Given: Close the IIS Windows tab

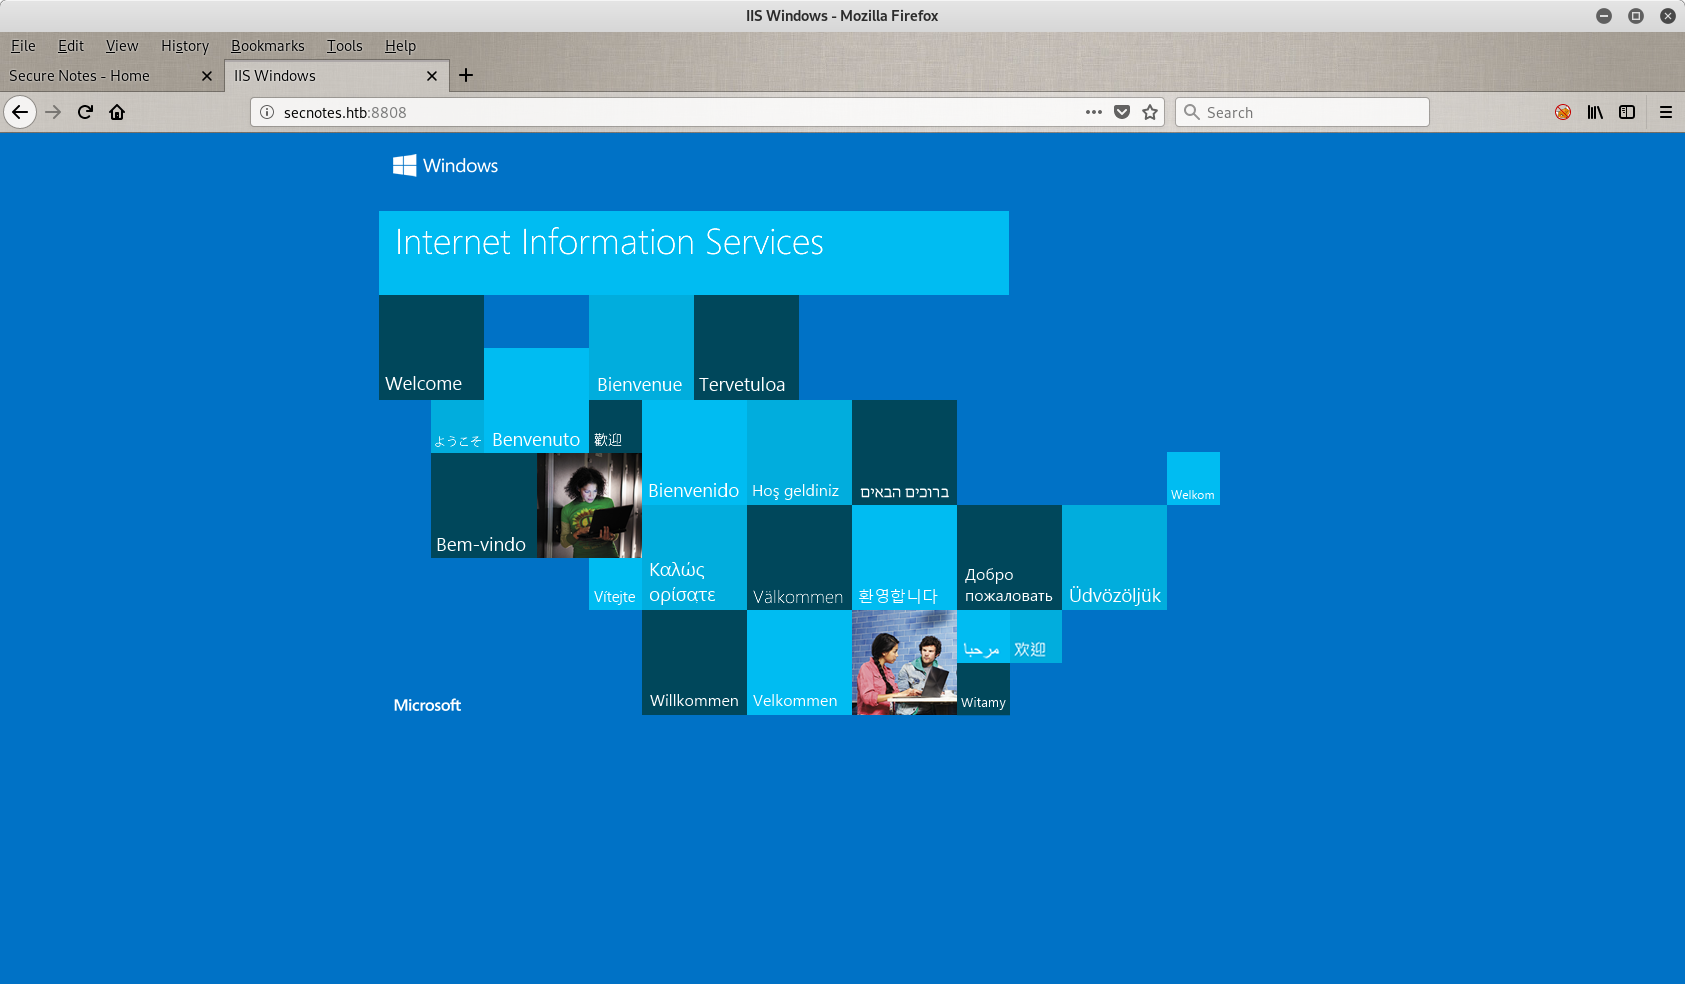Looking at the screenshot, I should click(432, 75).
